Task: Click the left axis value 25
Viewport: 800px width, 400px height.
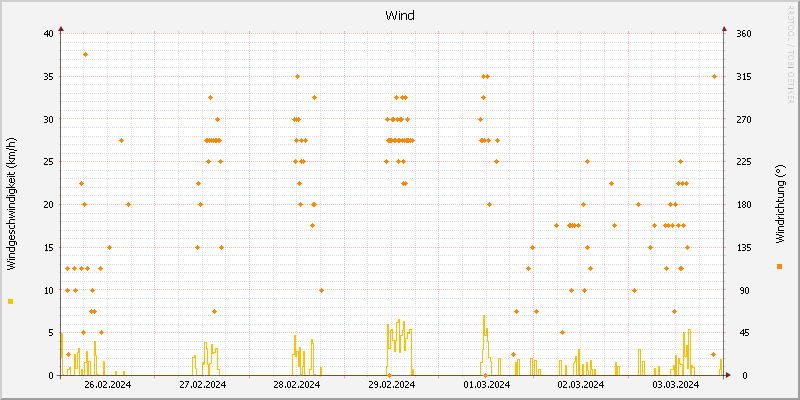Action: point(48,162)
